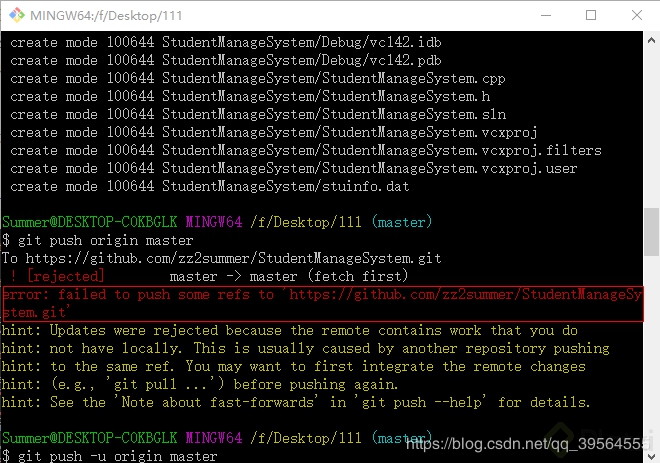The height and width of the screenshot is (463, 660).
Task: Close the MINGW64 terminal window
Action: point(637,16)
